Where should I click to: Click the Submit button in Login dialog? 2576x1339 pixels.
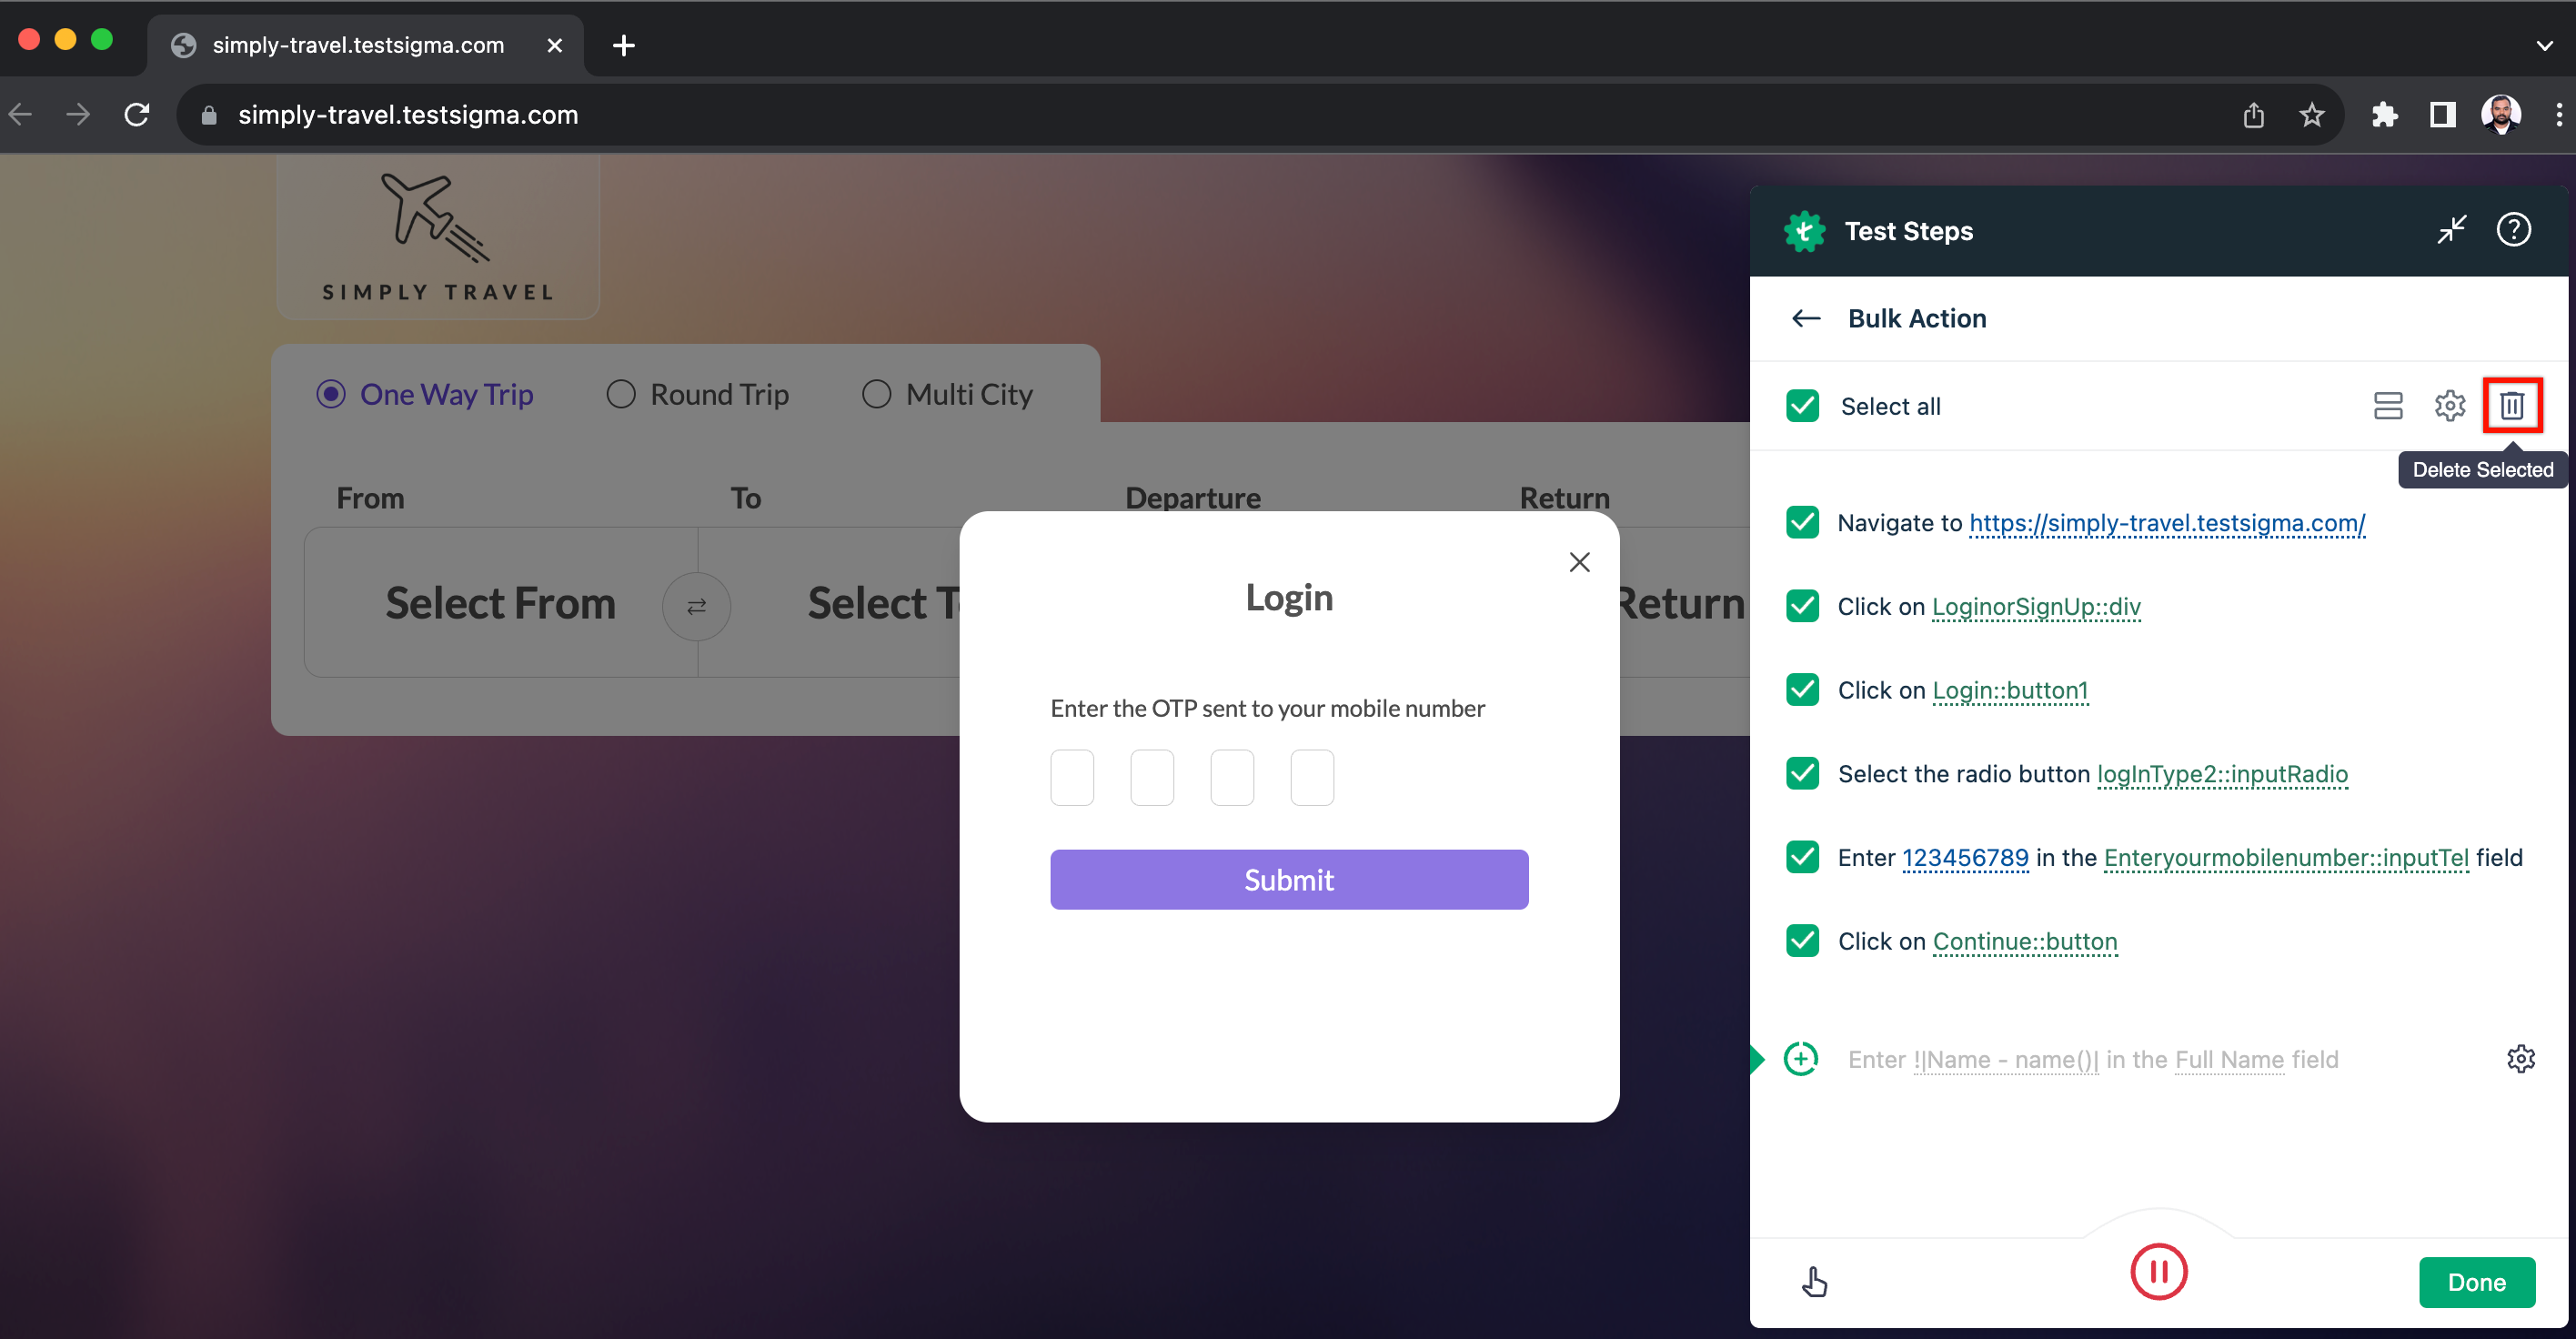coord(1288,879)
